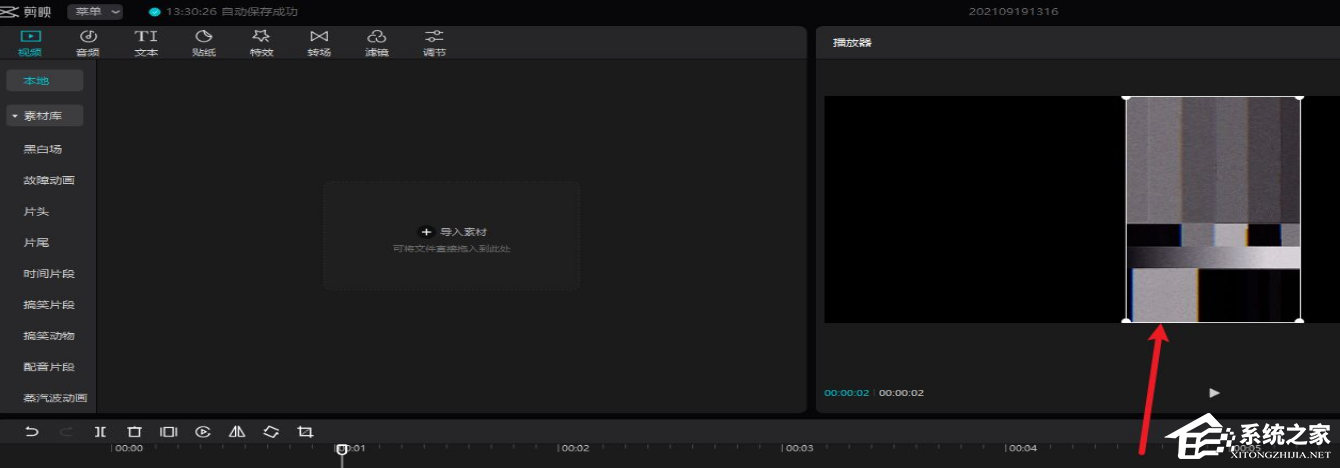Screen dimensions: 1340x468
Task: Click the auto-save status check icon
Action: (x=154, y=12)
